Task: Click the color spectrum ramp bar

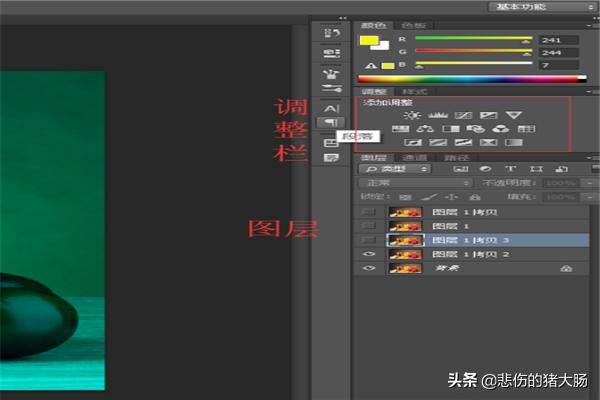Action: click(x=472, y=78)
